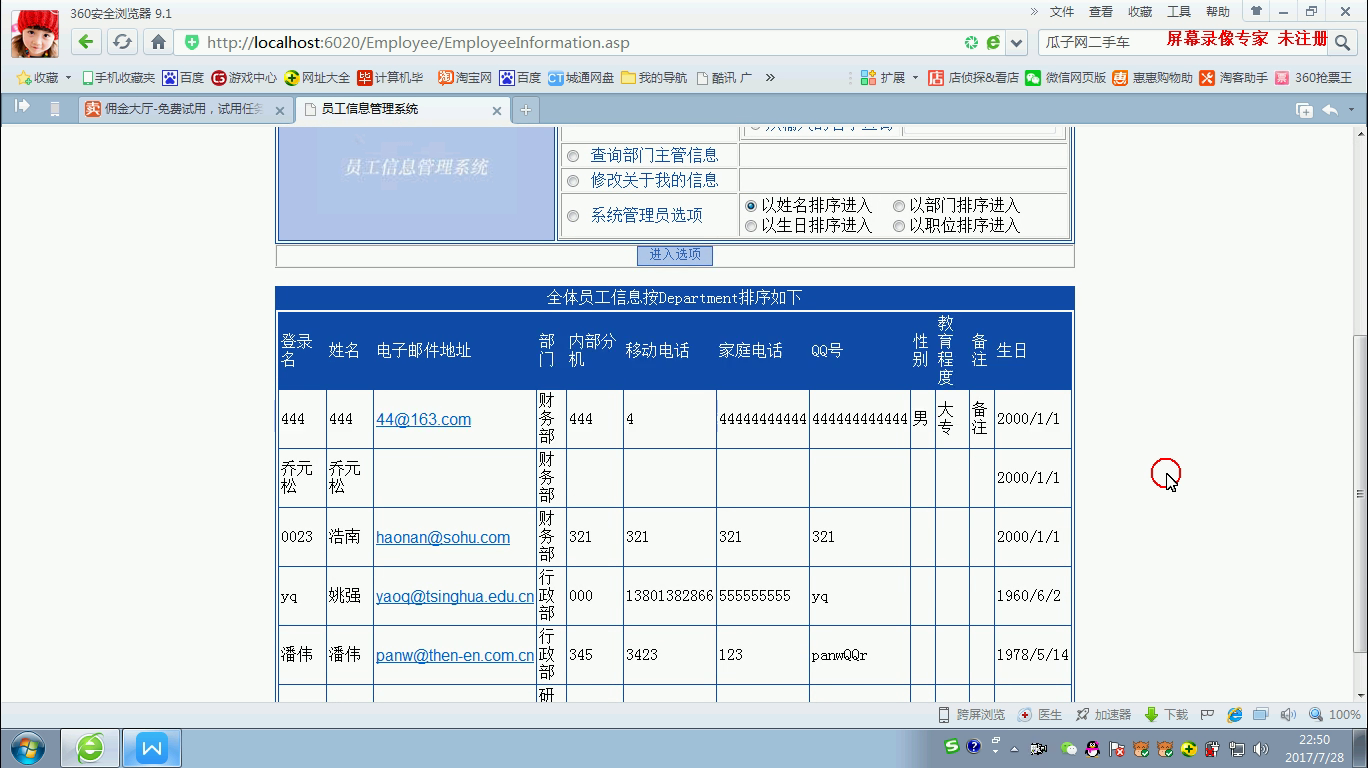The width and height of the screenshot is (1368, 768).
Task: Open the 惠惠购物助 extension
Action: [1153, 77]
